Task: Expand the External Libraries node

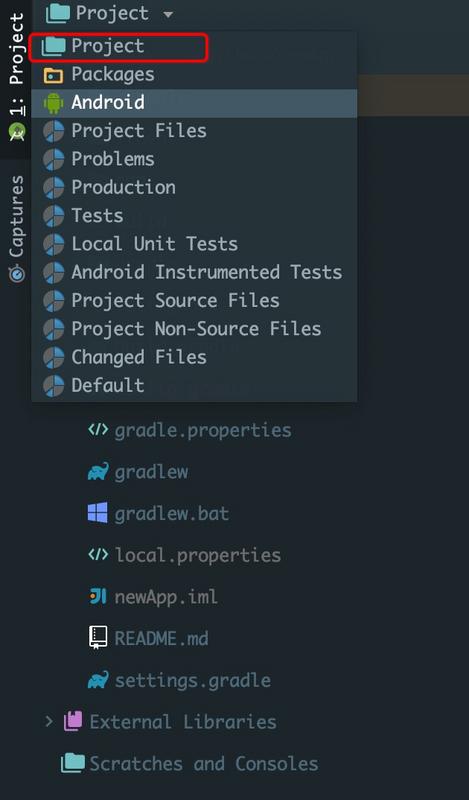Action: [x=49, y=721]
